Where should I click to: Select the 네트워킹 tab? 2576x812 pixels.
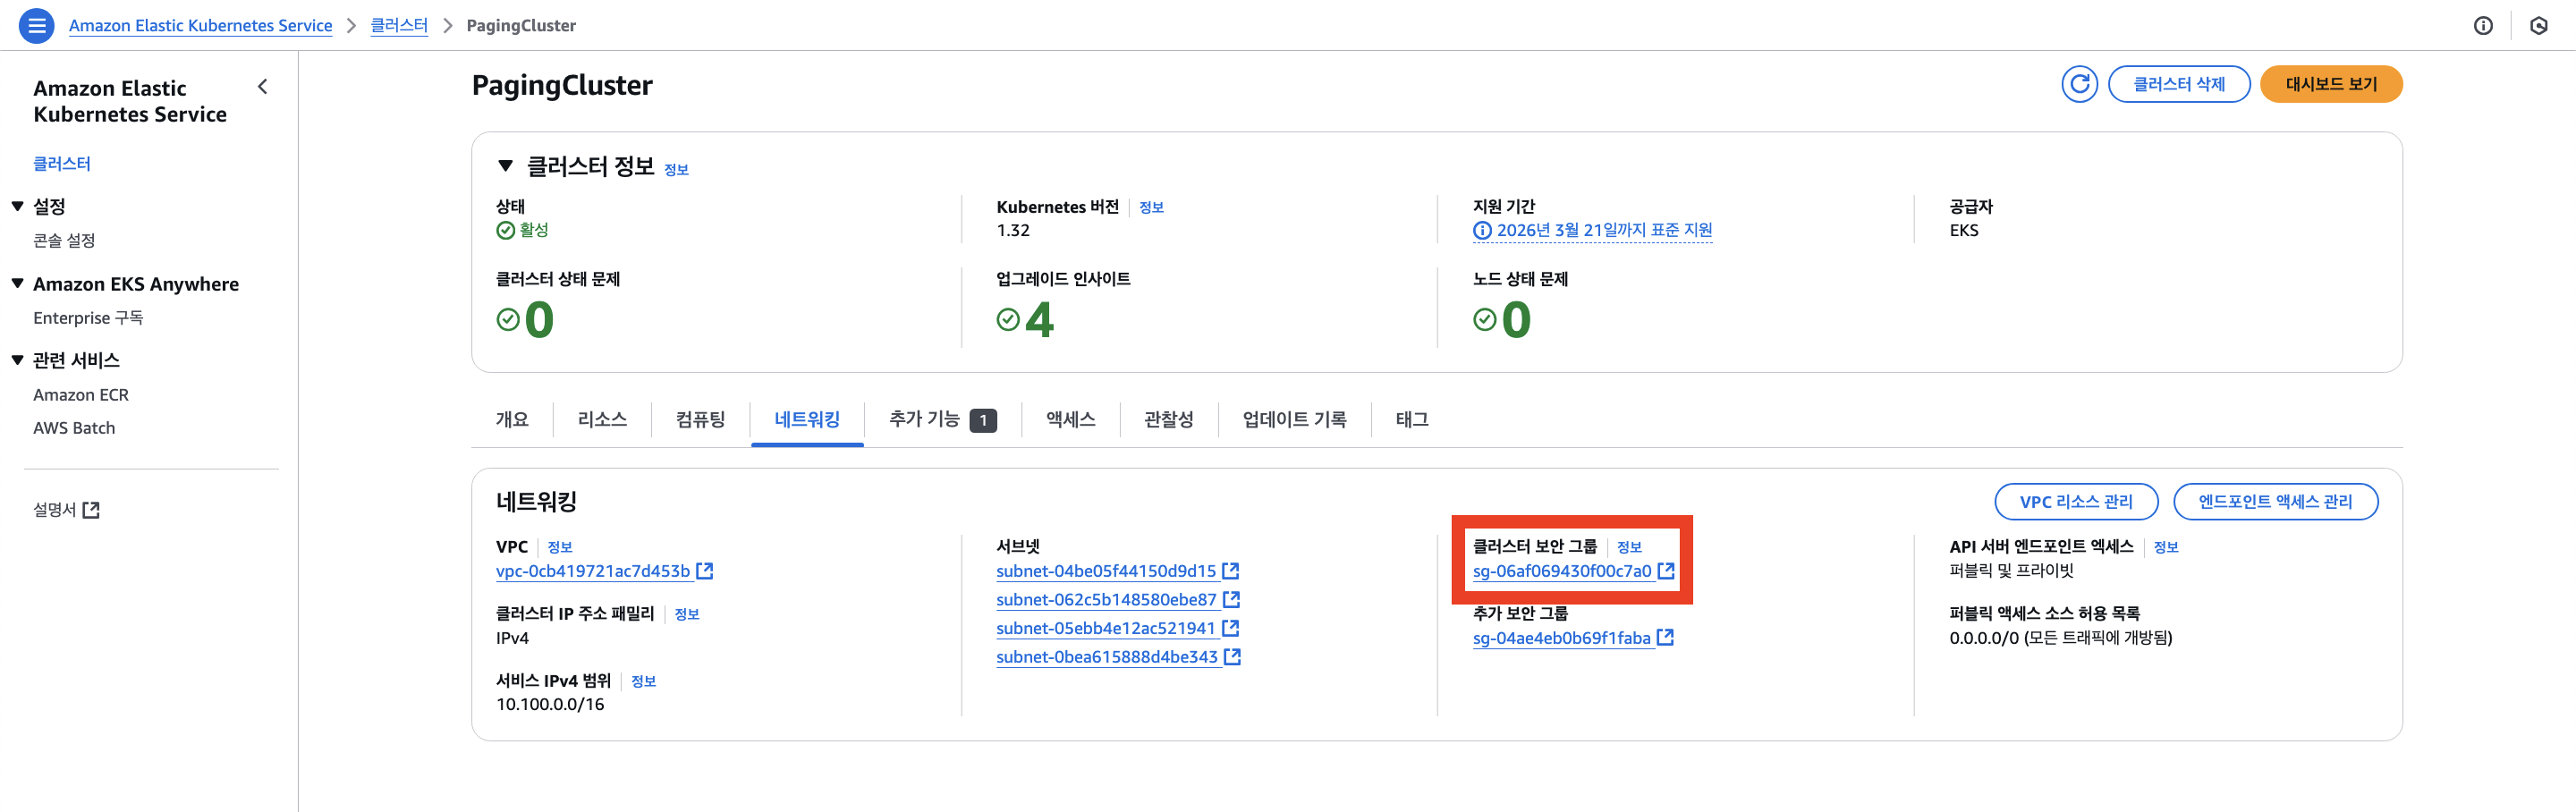[807, 420]
